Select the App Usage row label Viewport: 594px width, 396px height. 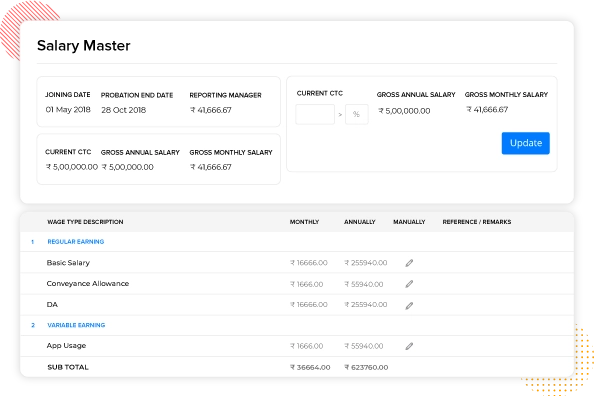tap(66, 346)
